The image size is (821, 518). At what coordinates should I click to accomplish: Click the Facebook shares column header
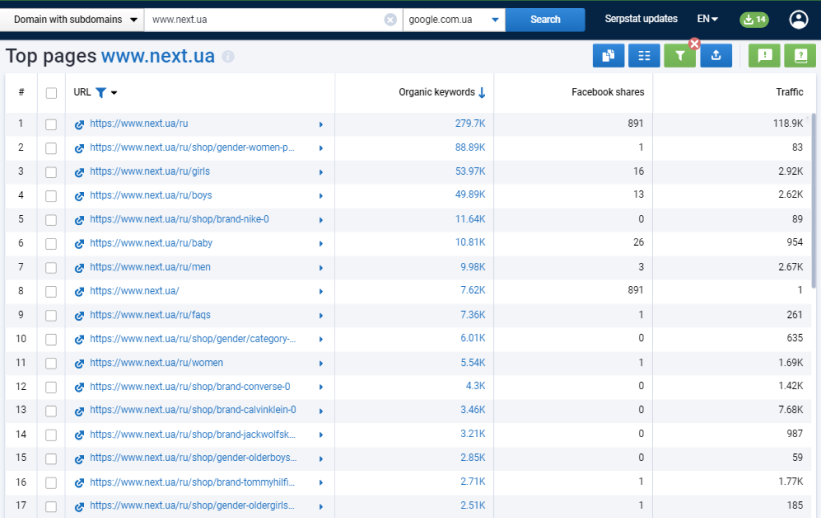tap(607, 92)
